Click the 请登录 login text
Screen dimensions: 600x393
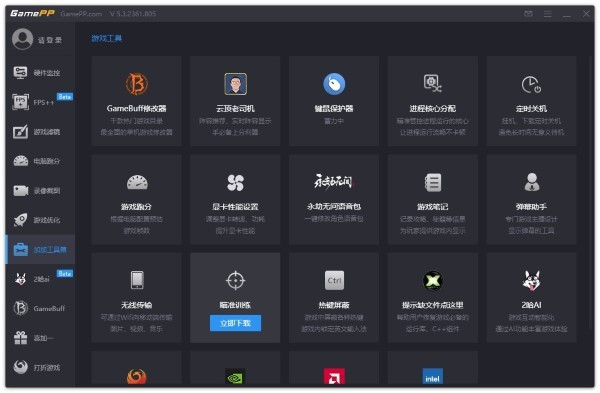pyautogui.click(x=49, y=40)
